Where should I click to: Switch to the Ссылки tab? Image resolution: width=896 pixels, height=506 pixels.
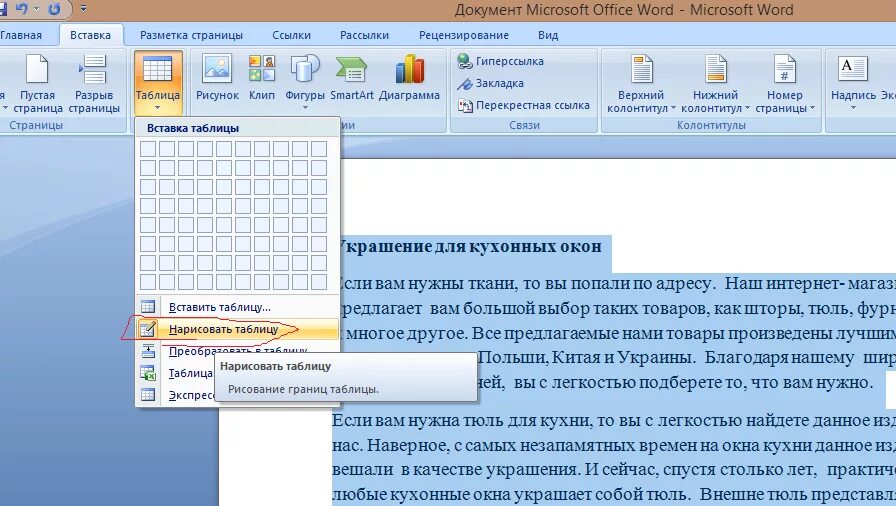pyautogui.click(x=291, y=35)
